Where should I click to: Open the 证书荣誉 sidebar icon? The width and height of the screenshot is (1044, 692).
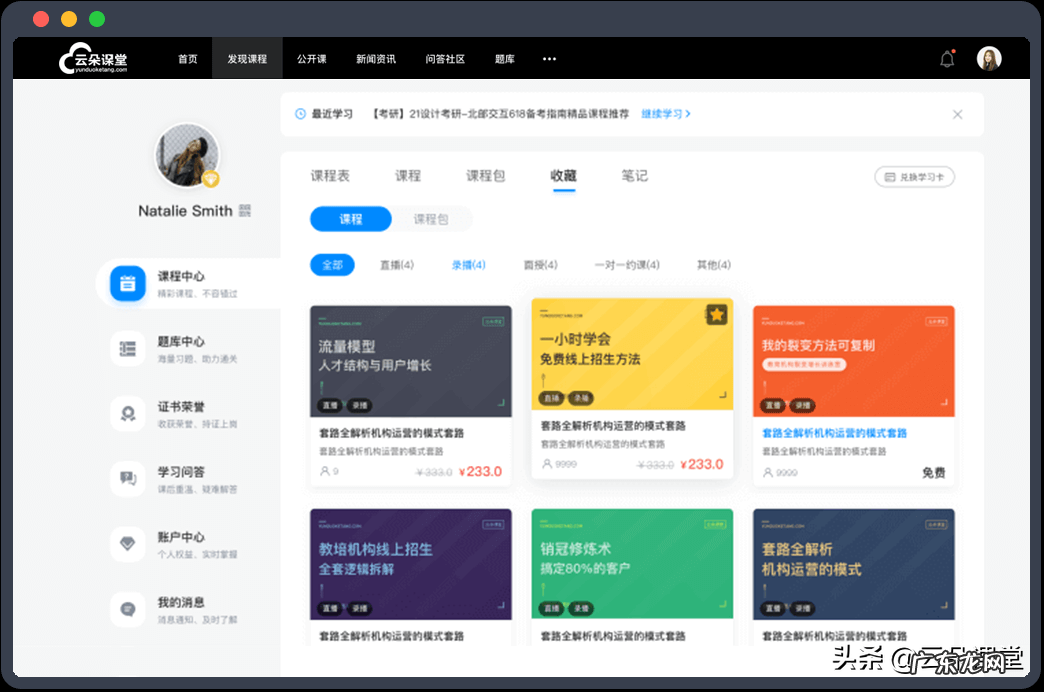[127, 413]
